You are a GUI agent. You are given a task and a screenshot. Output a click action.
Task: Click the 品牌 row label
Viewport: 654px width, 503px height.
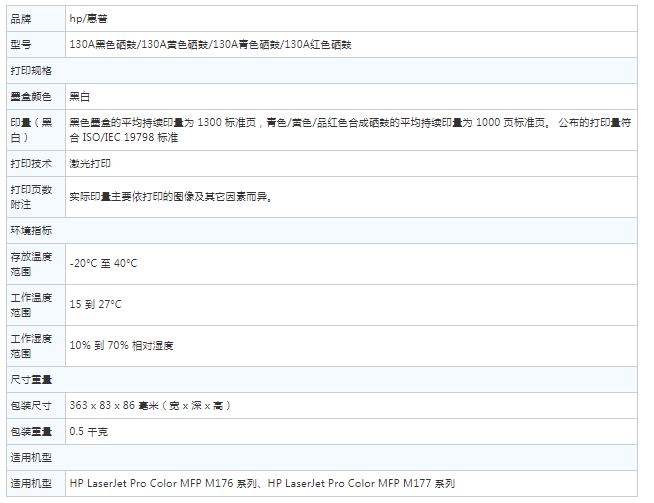[x=21, y=18]
